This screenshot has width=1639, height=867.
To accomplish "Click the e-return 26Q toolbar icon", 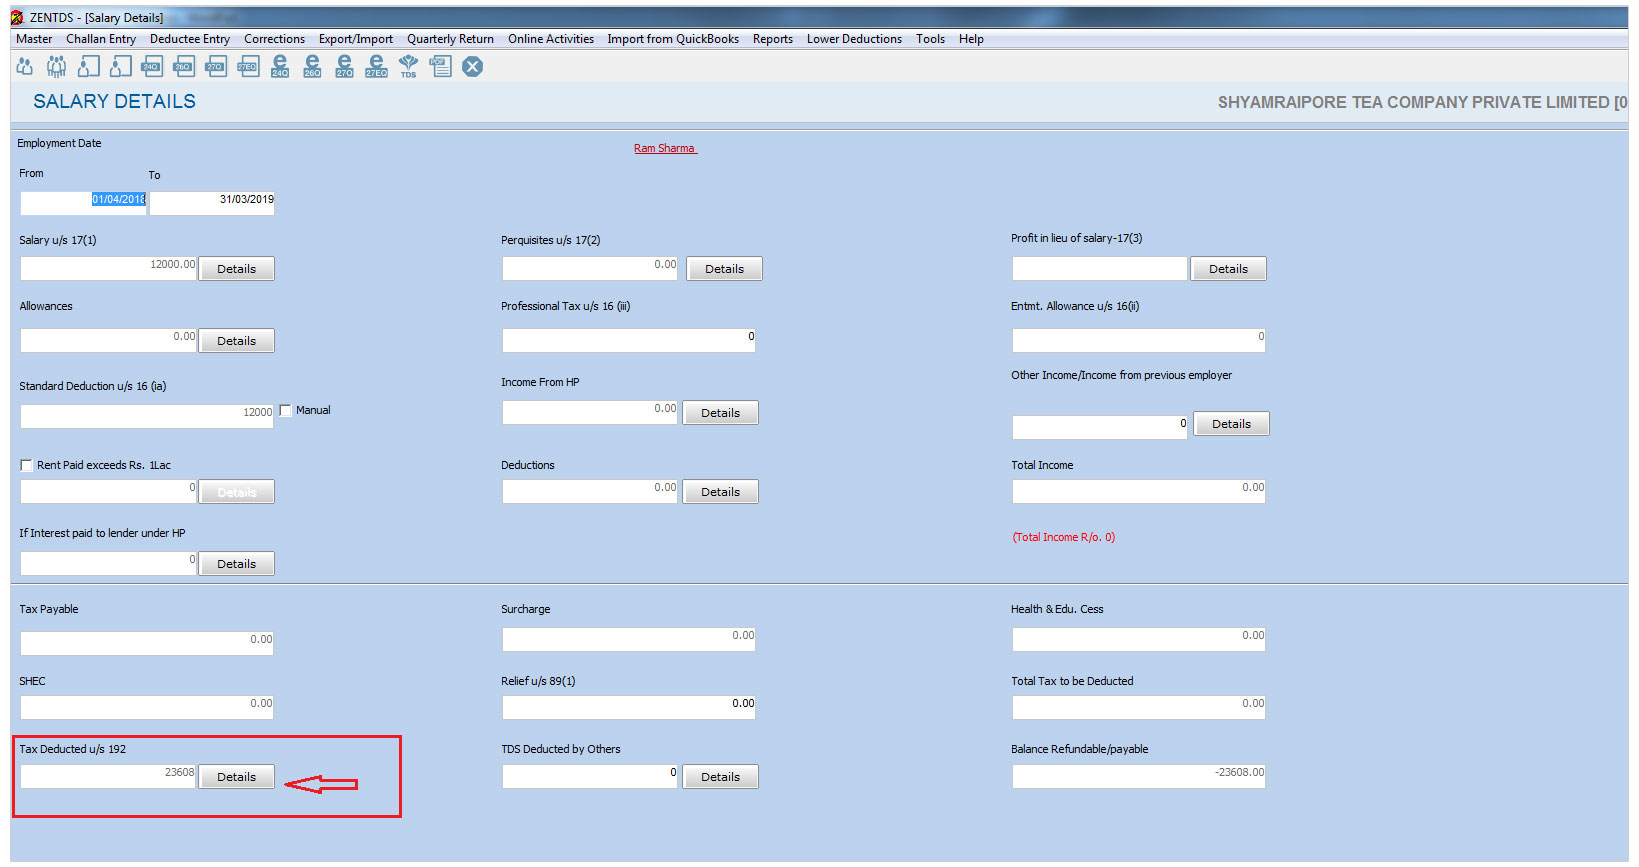I will [312, 66].
